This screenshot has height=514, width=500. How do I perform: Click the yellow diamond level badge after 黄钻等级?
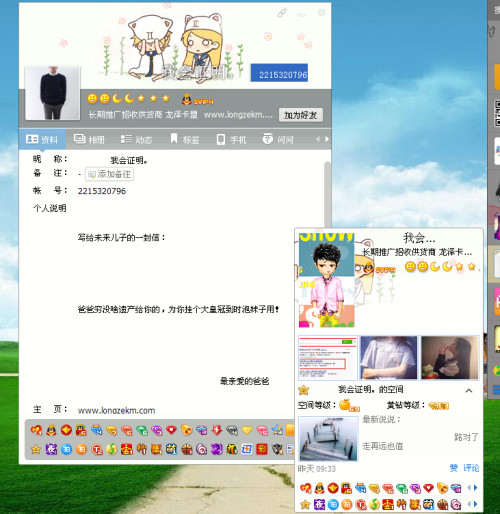point(438,406)
